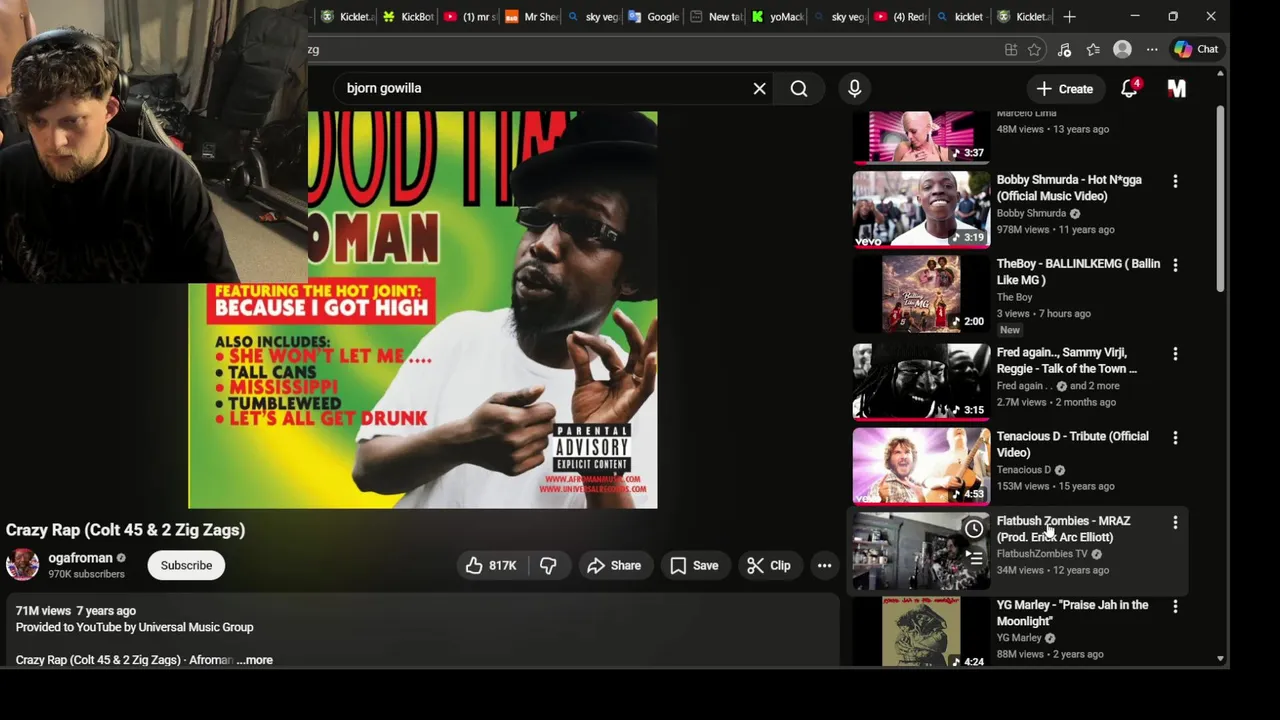Click the Create button
1280x720 pixels.
click(x=1065, y=89)
